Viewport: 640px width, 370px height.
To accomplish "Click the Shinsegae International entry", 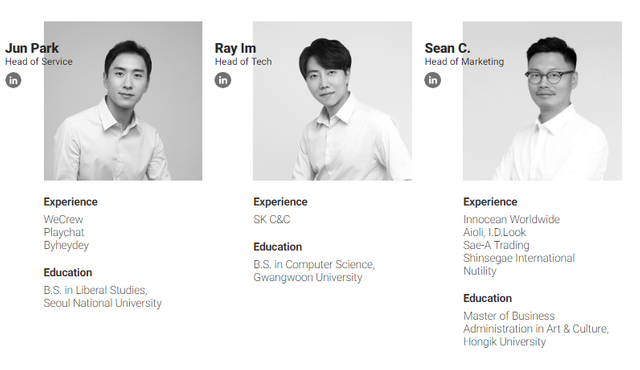I will coord(519,258).
